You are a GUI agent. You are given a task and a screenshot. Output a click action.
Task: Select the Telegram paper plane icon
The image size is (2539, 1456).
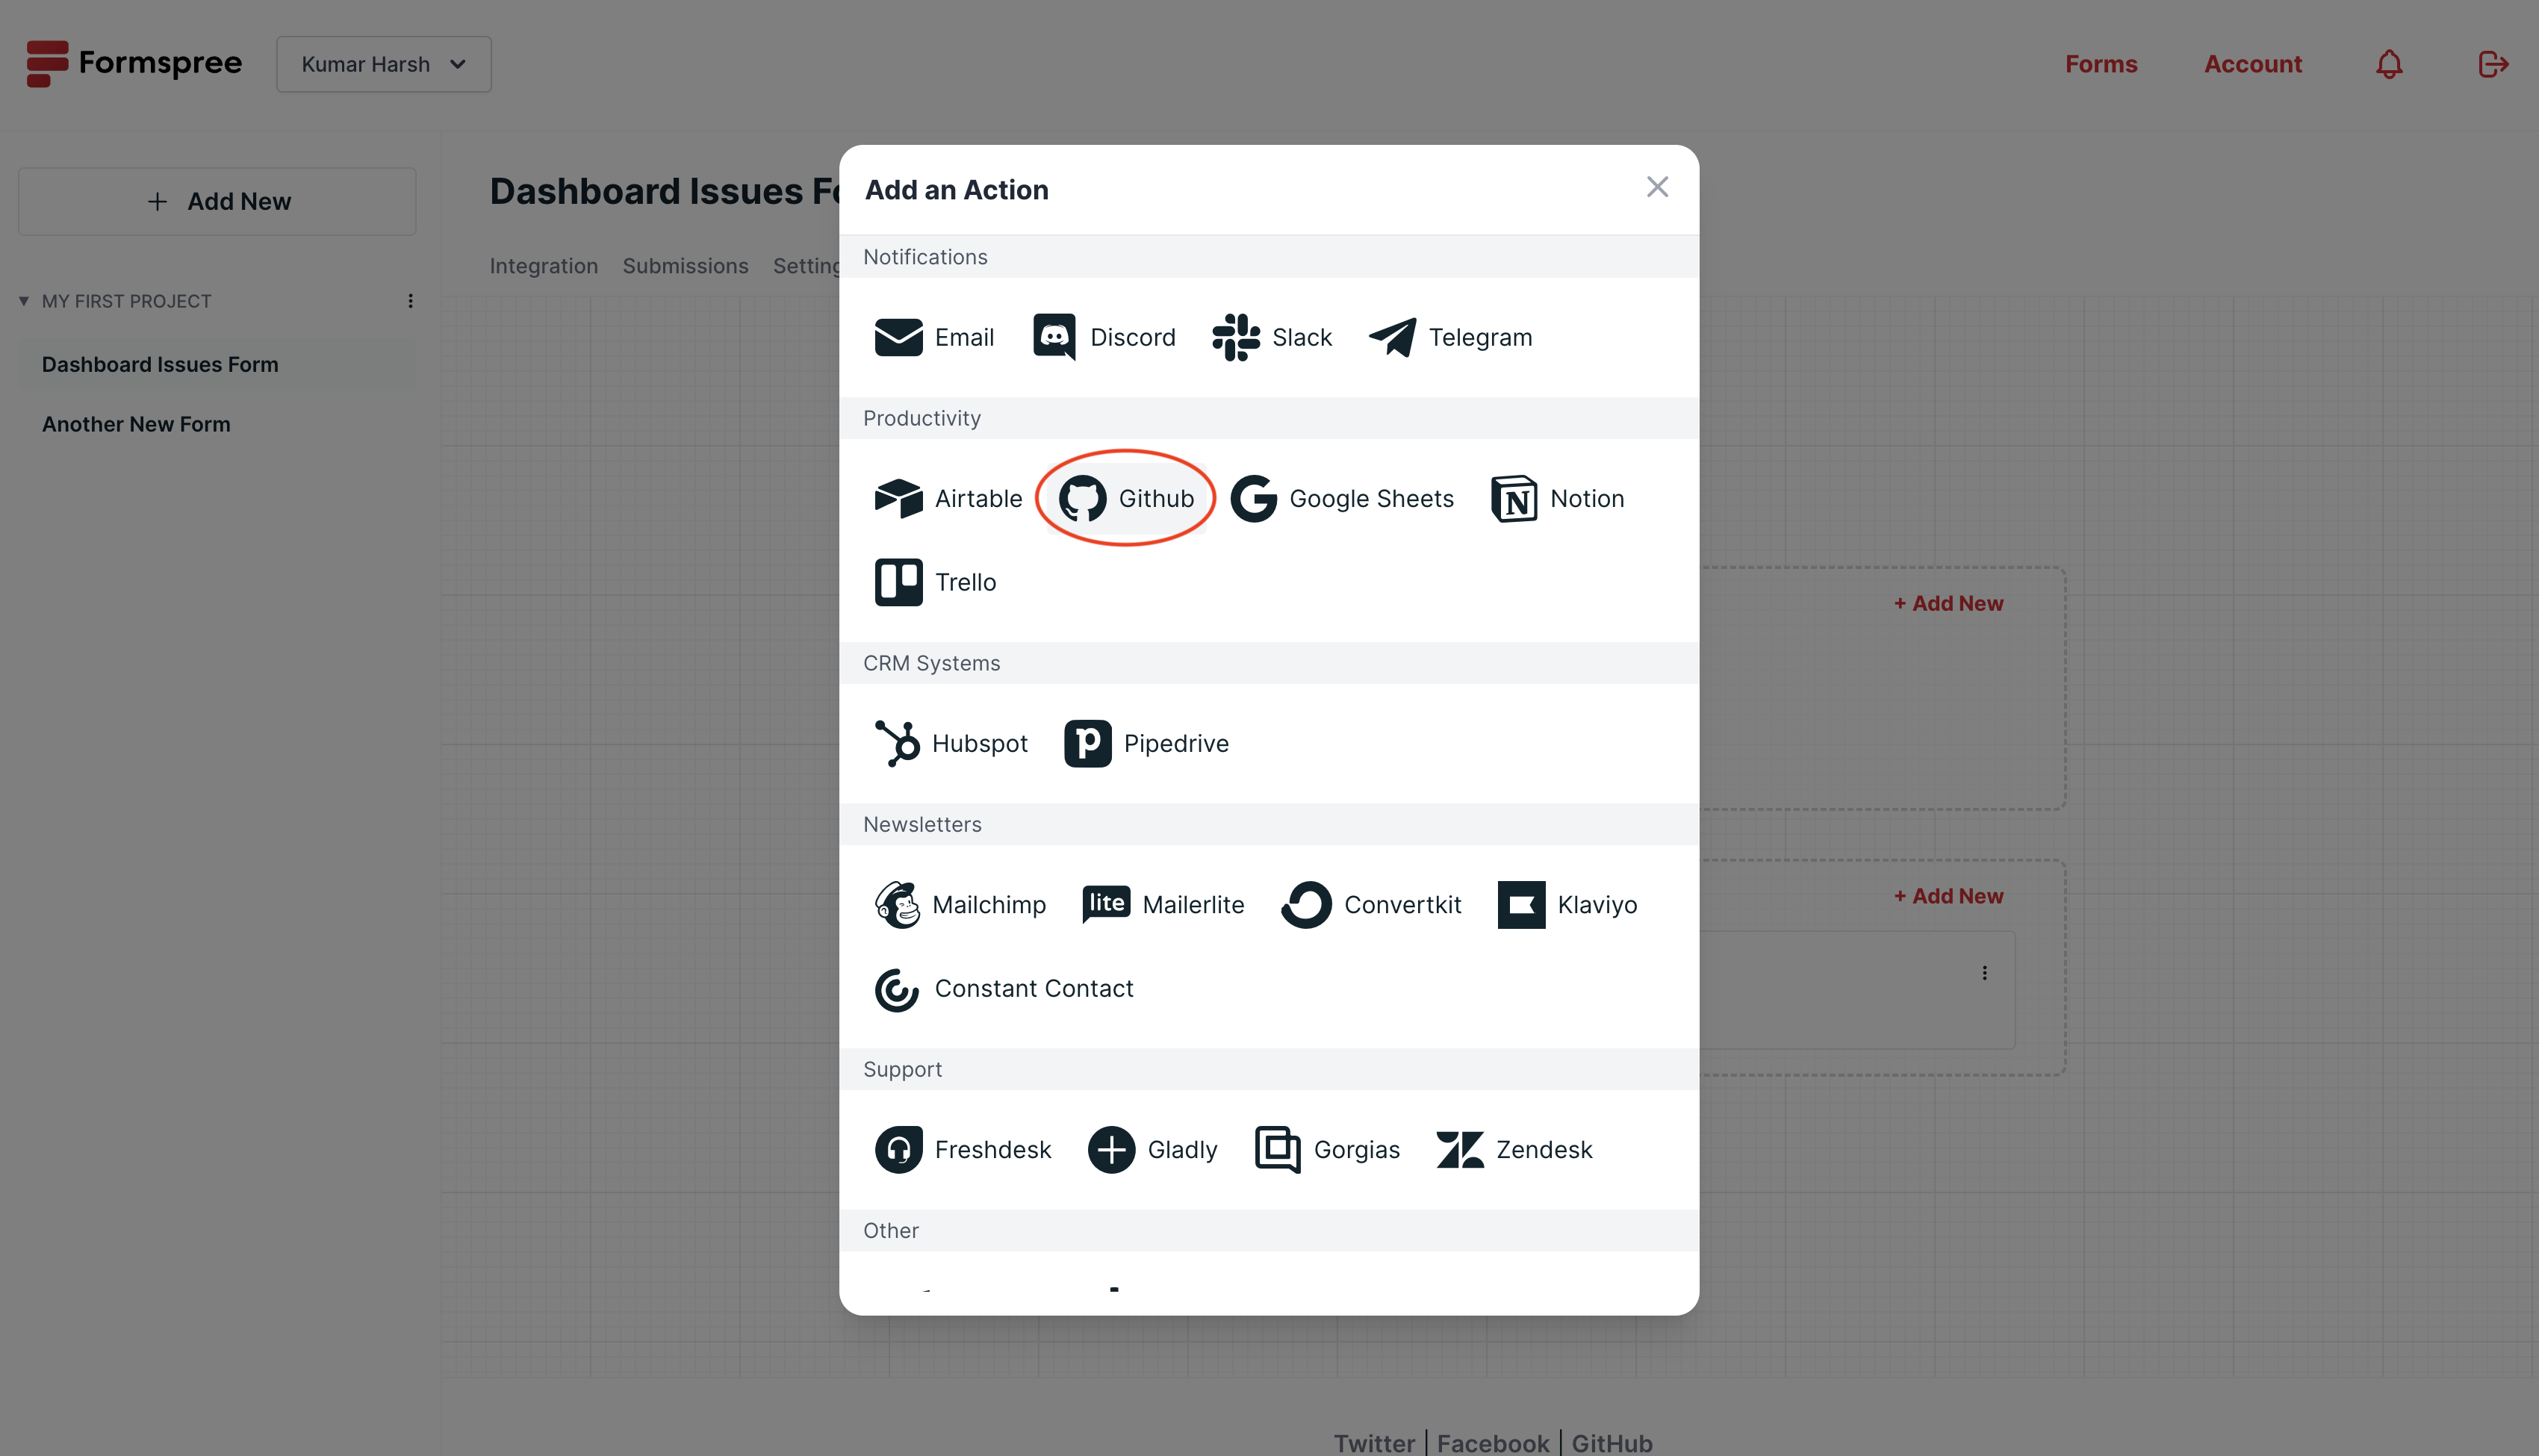[1392, 337]
